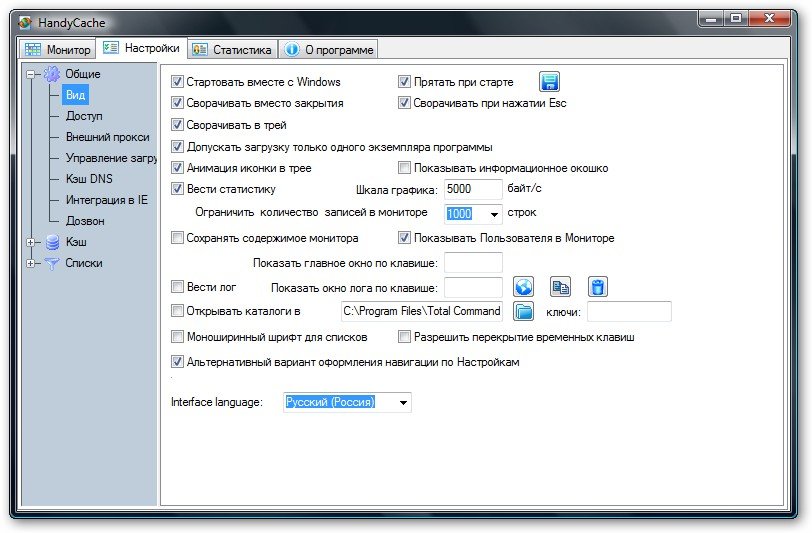812x533 pixels.
Task: Enable Сохранять содержимое монитора checkbox
Action: (178, 238)
